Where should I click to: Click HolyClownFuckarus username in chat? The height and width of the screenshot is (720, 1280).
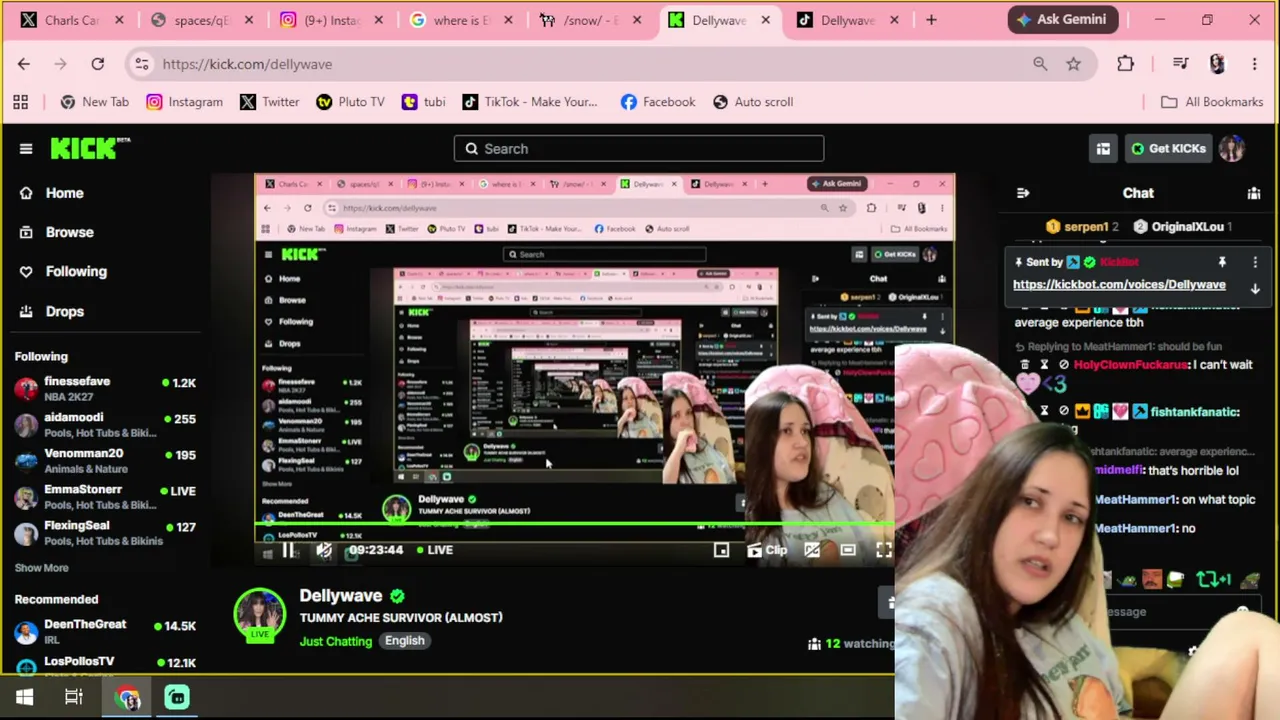click(1130, 365)
